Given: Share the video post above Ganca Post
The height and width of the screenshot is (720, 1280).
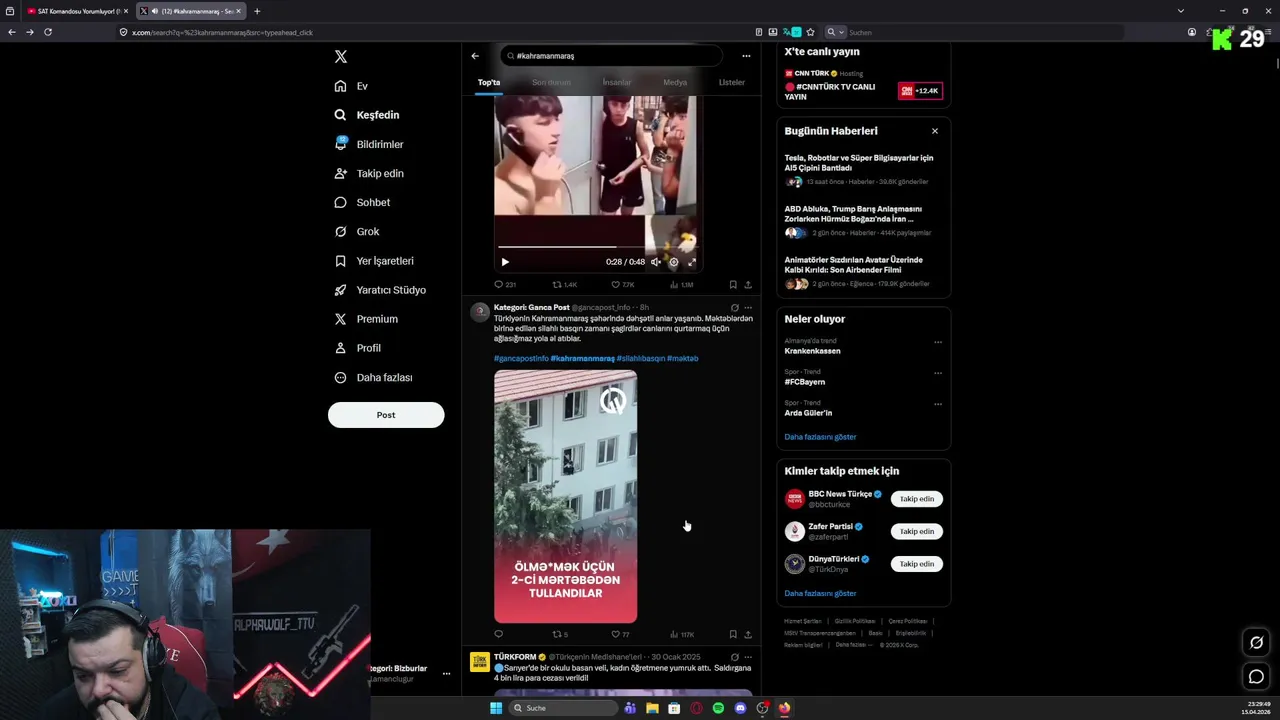Looking at the screenshot, I should pos(748,285).
